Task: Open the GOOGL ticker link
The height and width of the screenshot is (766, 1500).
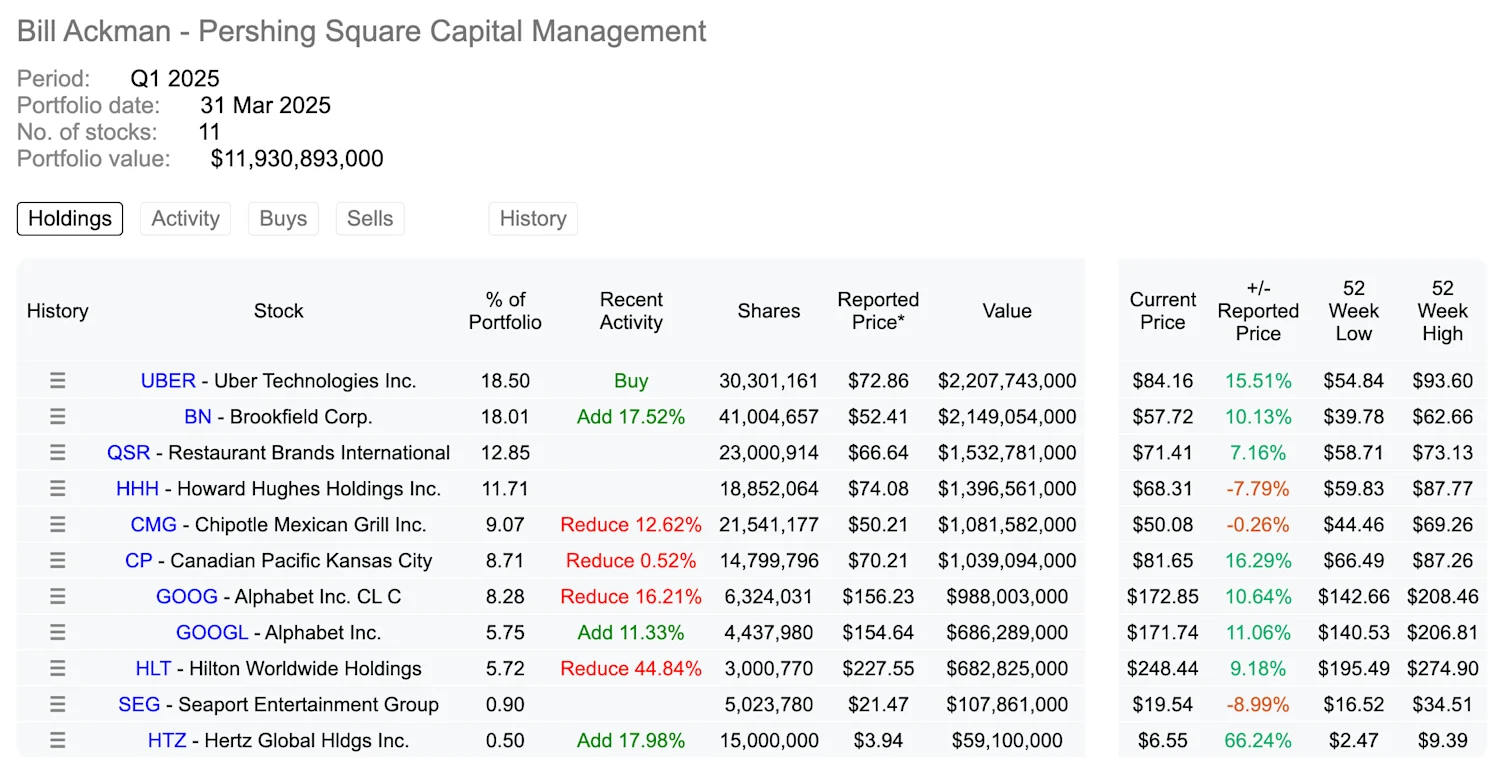Action: [212, 633]
